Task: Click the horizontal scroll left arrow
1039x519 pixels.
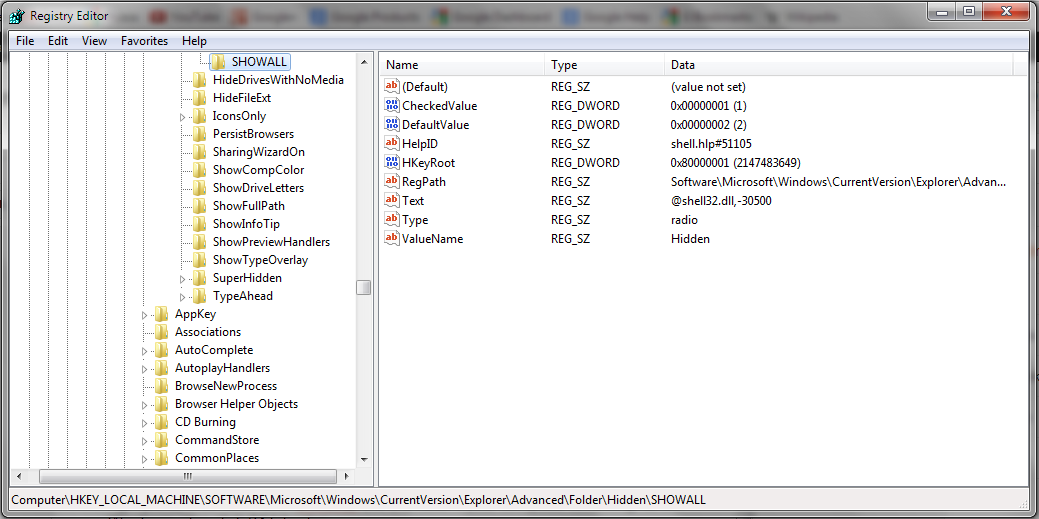Action: pos(19,476)
